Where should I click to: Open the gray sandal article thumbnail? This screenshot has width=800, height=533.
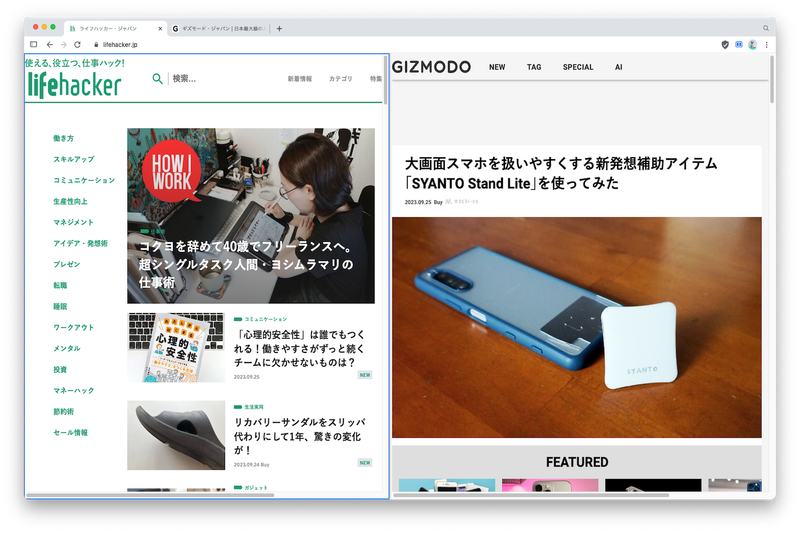[x=176, y=435]
